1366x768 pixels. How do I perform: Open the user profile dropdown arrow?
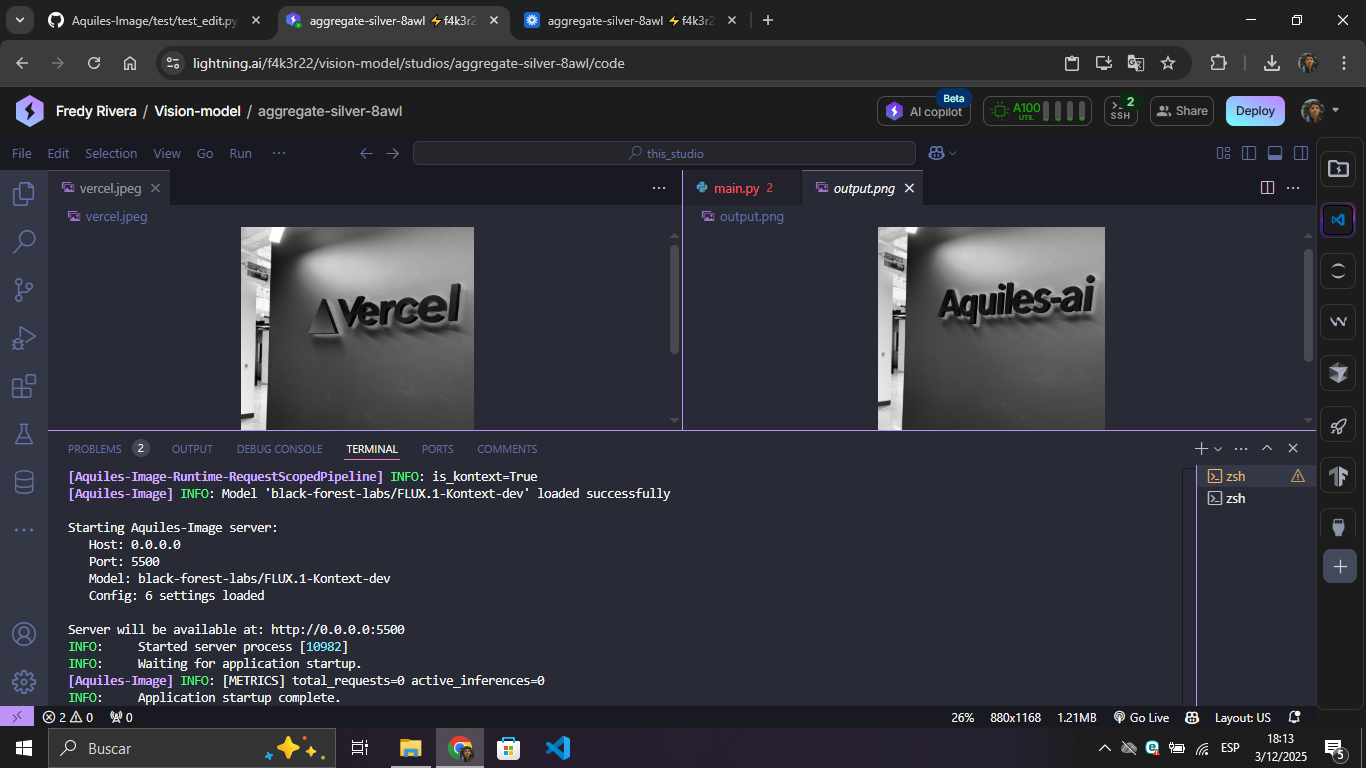click(1335, 110)
